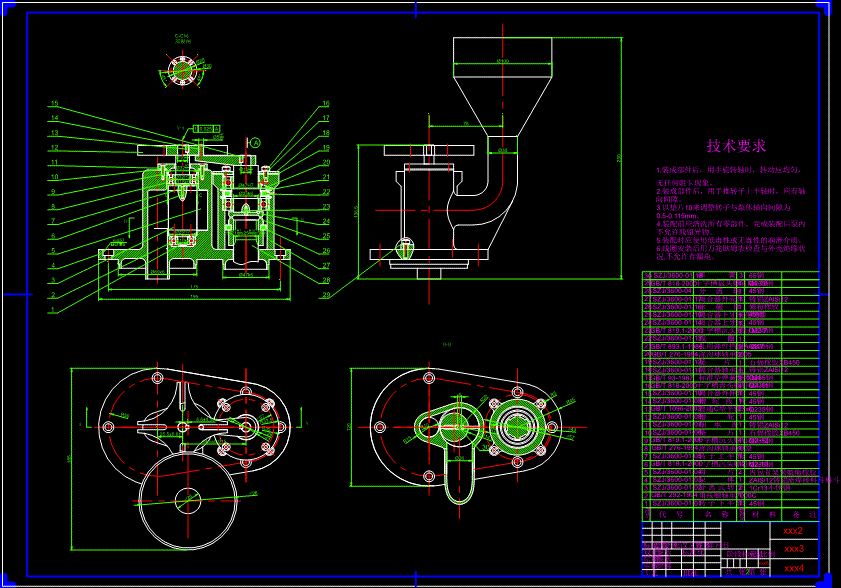Click part callout number 19 right of section view
The image size is (841, 588).
(326, 148)
